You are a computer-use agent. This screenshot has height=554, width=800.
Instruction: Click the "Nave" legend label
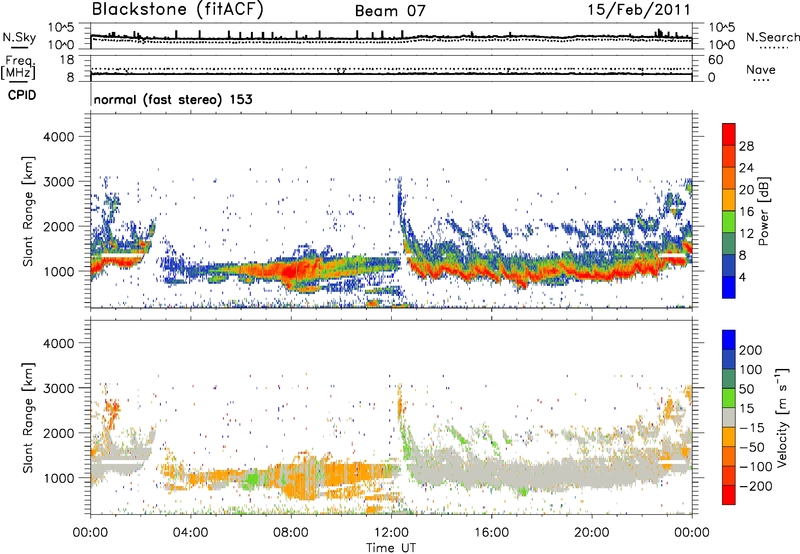[x=761, y=69]
